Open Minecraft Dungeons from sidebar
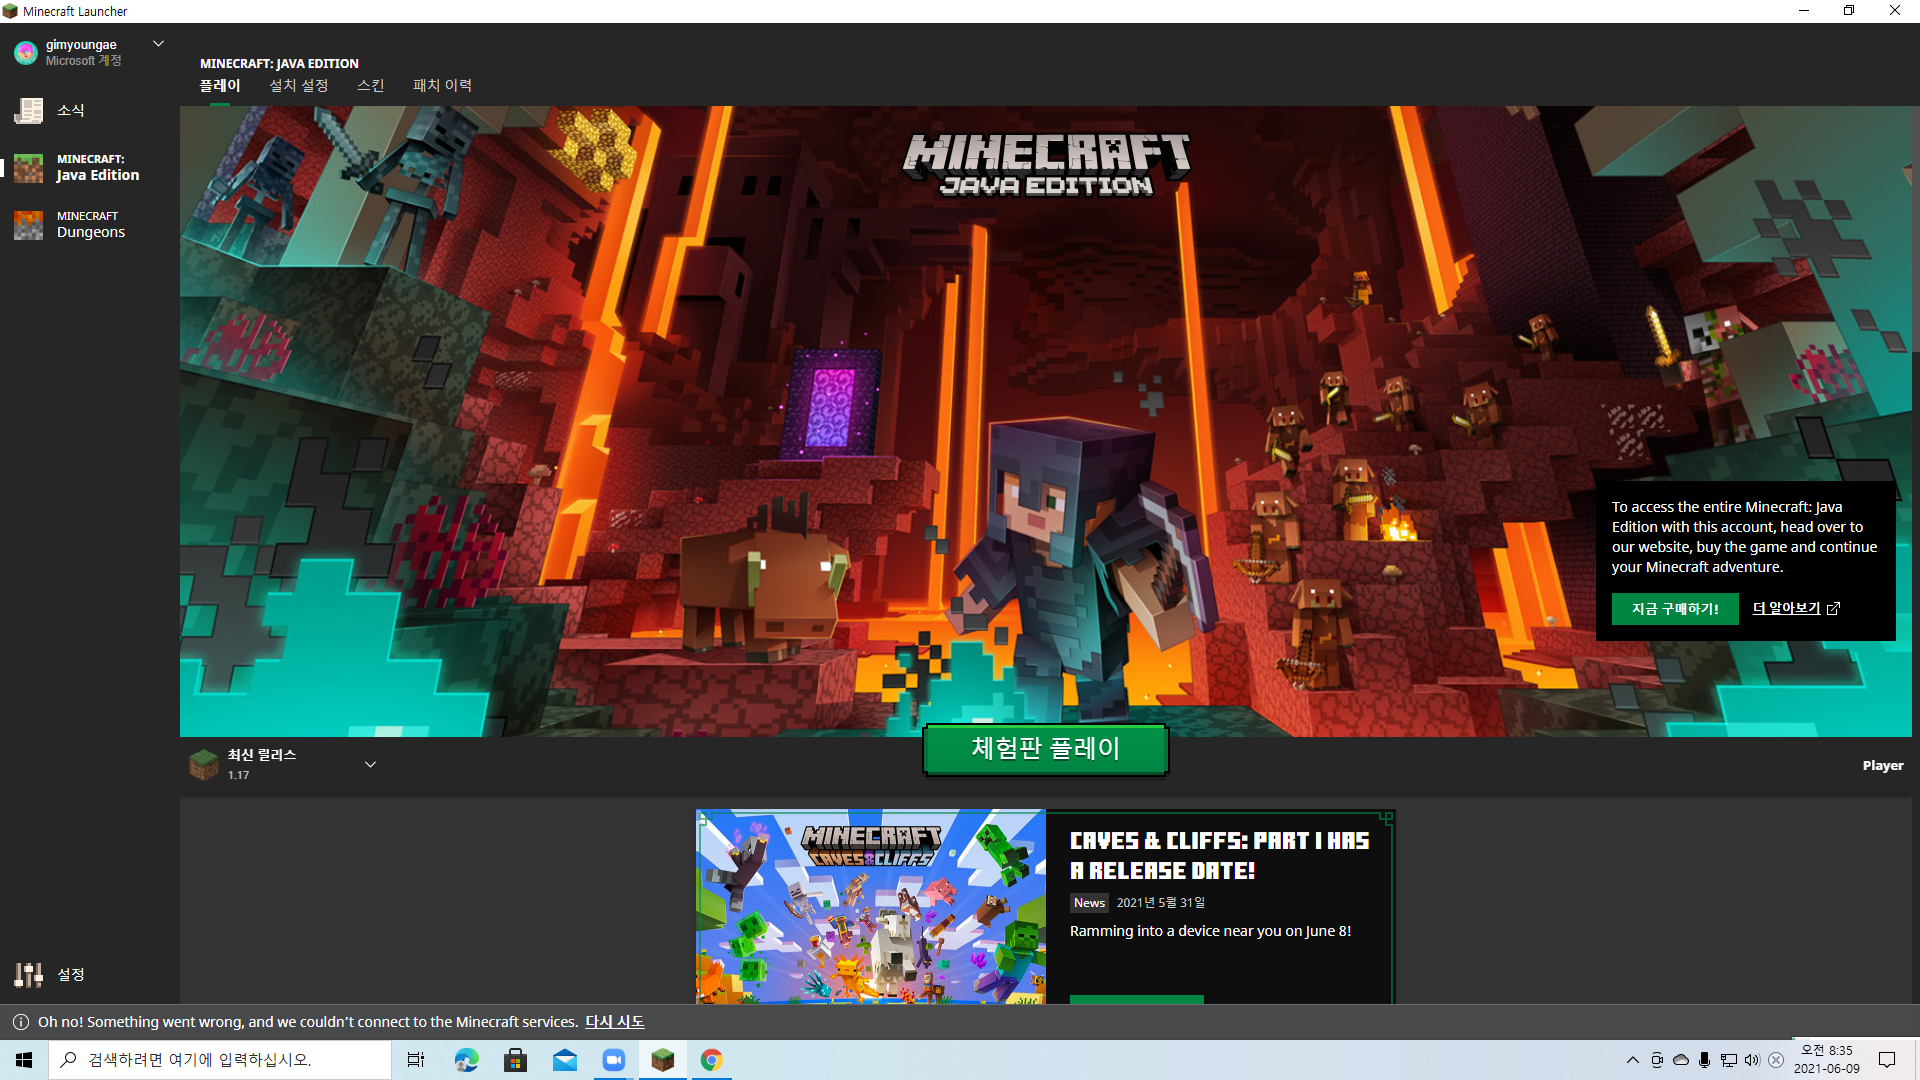1920x1080 pixels. pos(28,225)
